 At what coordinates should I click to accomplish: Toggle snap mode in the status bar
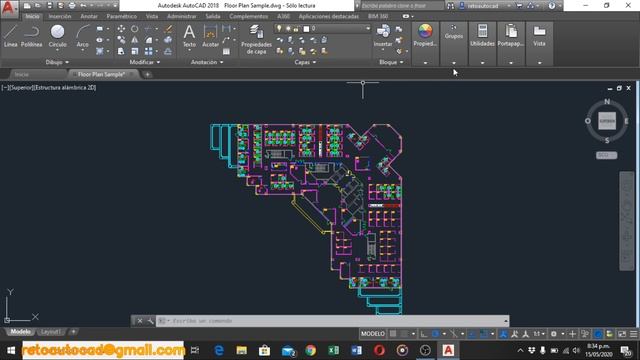pyautogui.click(x=404, y=334)
